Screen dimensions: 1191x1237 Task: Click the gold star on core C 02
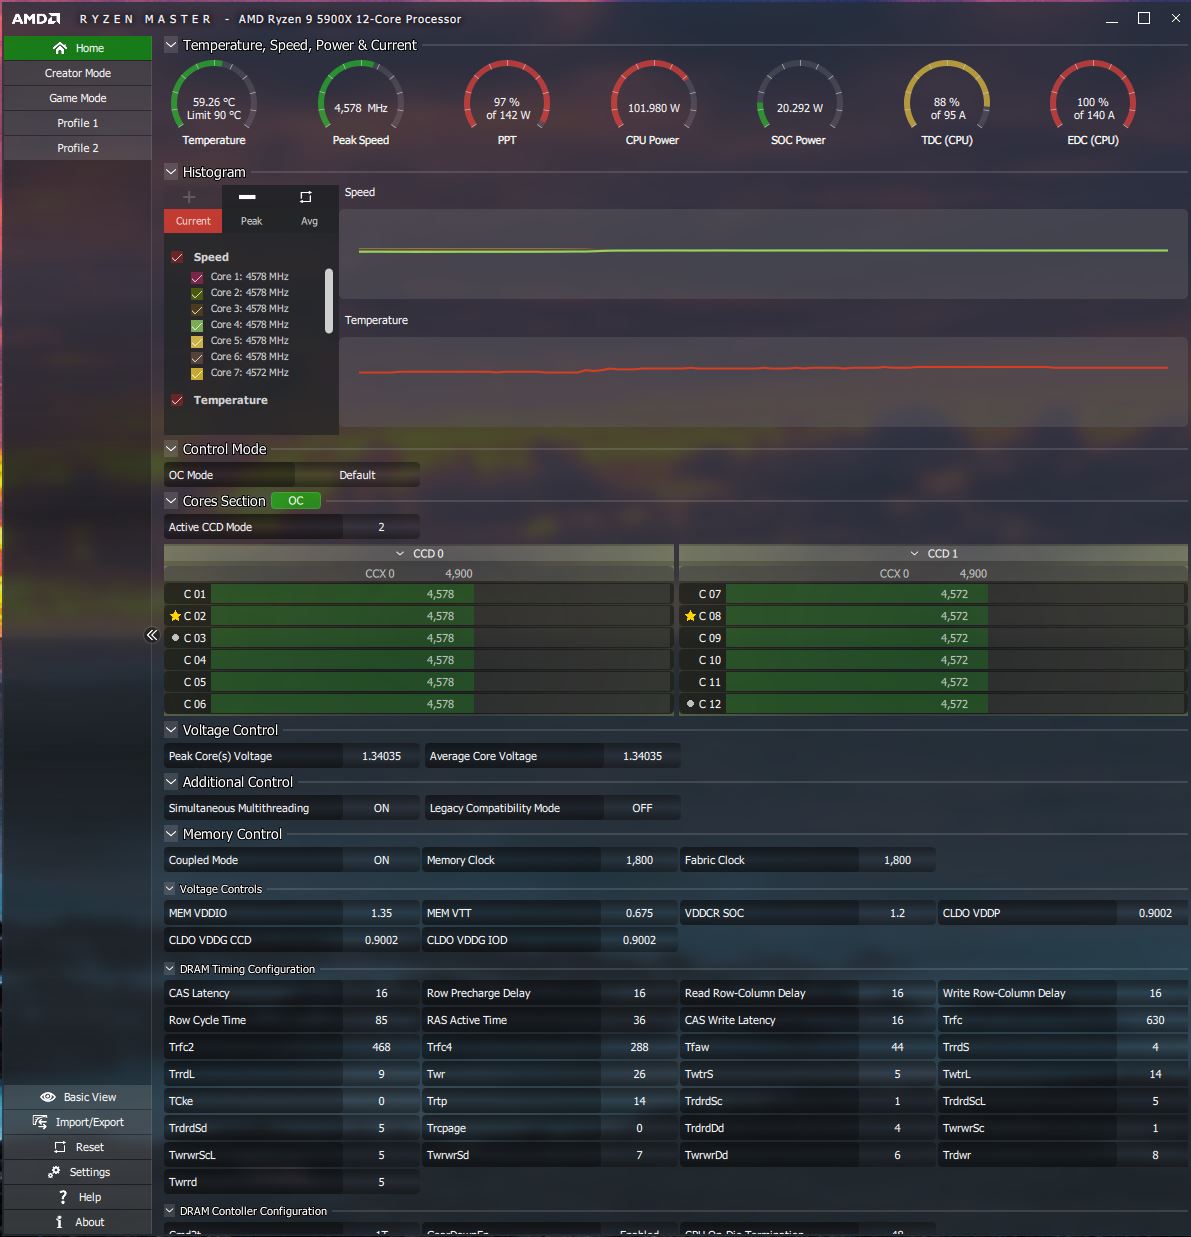tap(175, 616)
